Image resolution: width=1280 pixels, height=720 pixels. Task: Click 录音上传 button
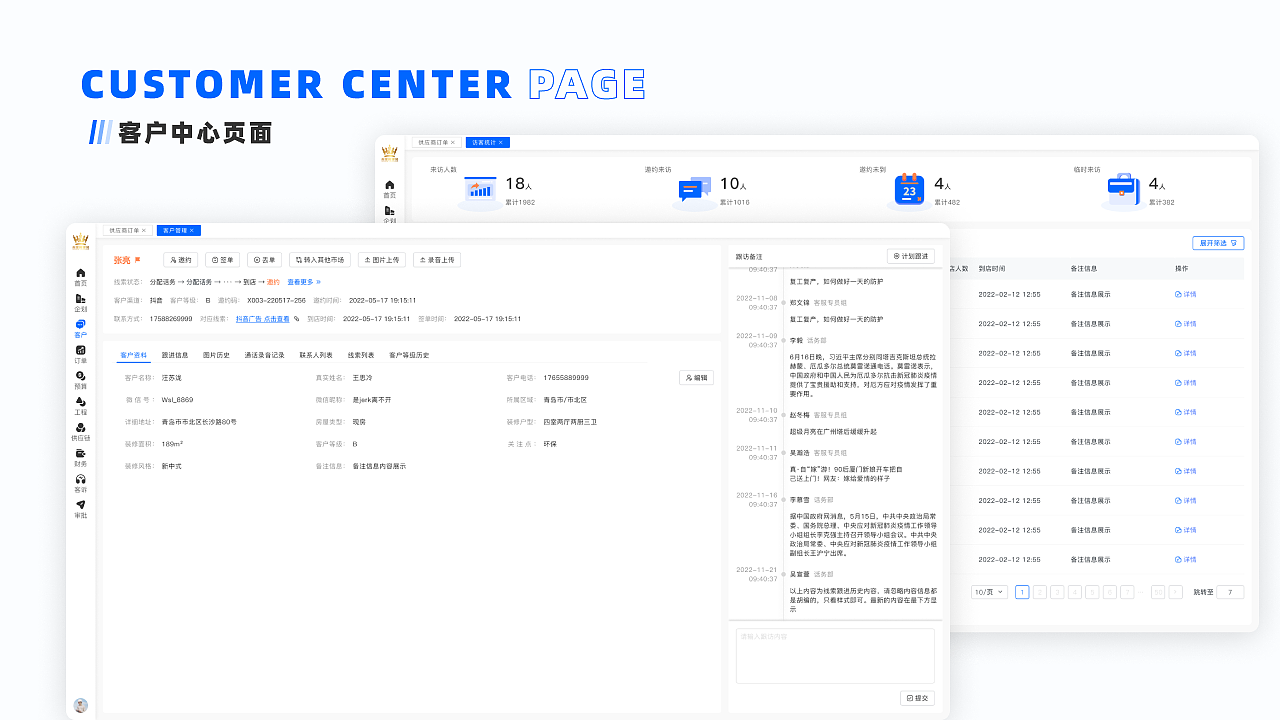point(437,260)
